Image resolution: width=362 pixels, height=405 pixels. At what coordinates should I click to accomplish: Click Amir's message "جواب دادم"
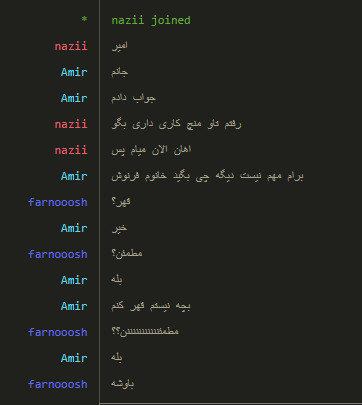133,98
